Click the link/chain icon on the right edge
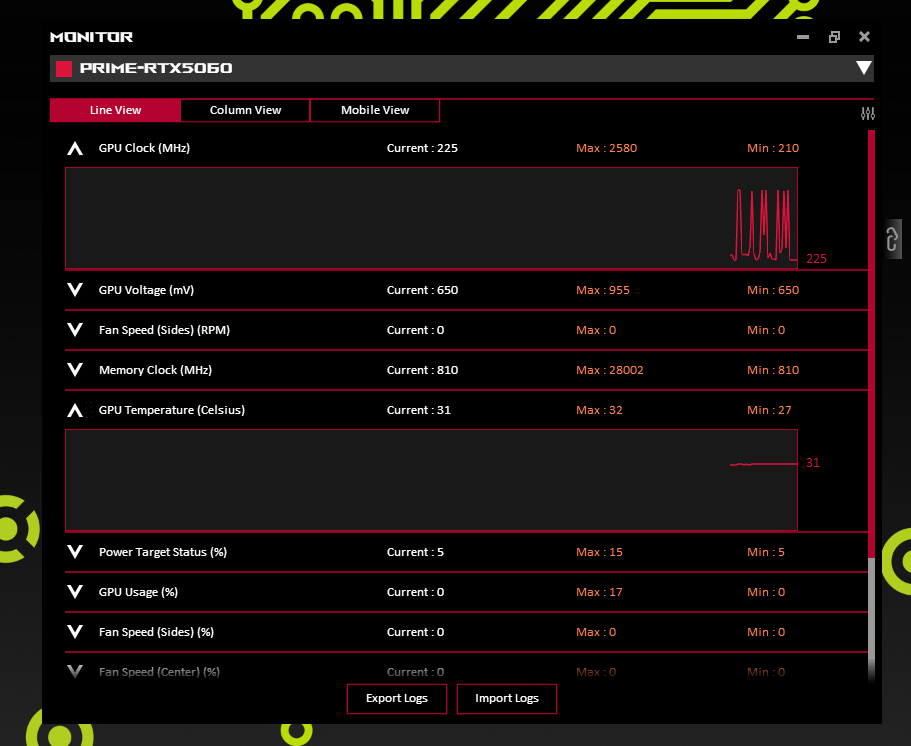The image size is (911, 746). tap(892, 239)
